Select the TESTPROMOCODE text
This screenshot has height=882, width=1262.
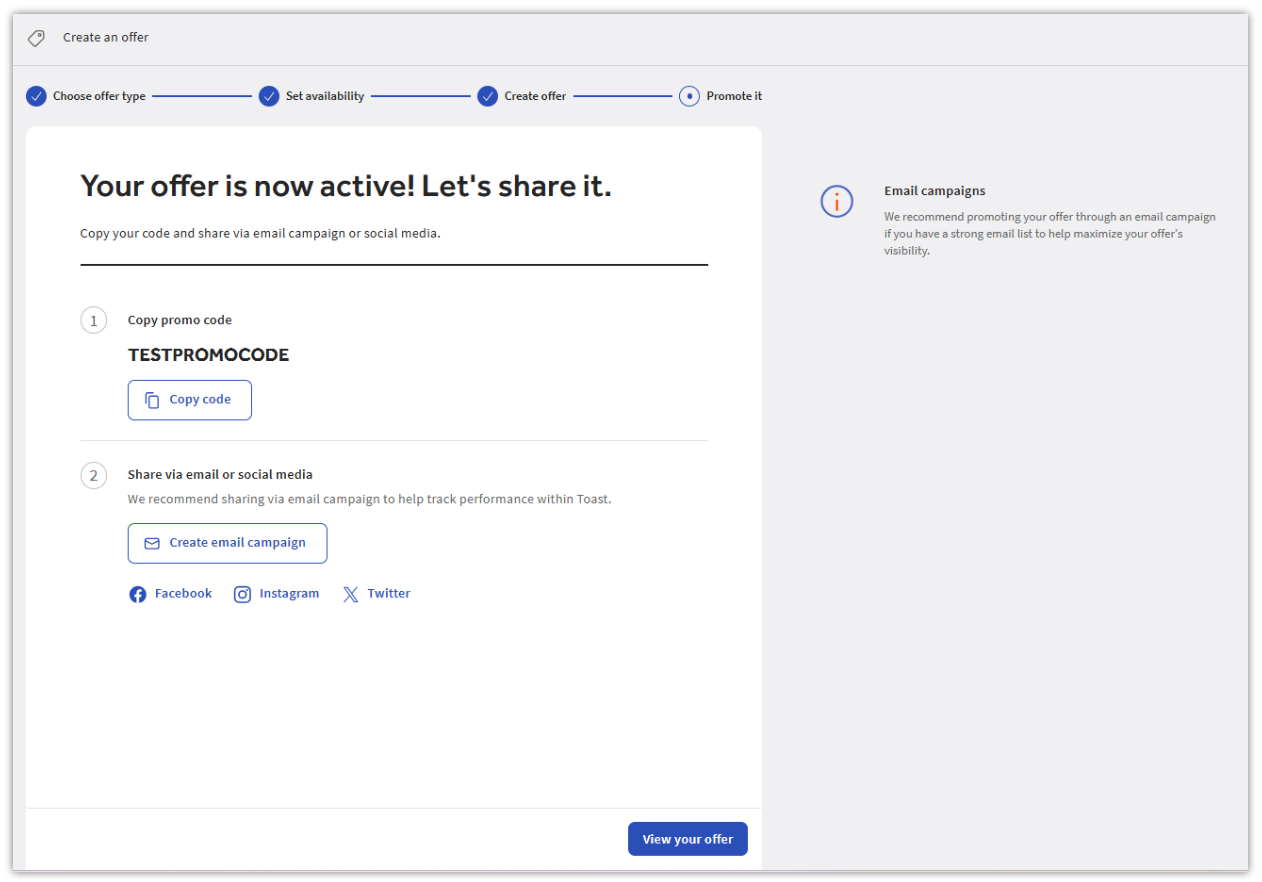[x=208, y=355]
